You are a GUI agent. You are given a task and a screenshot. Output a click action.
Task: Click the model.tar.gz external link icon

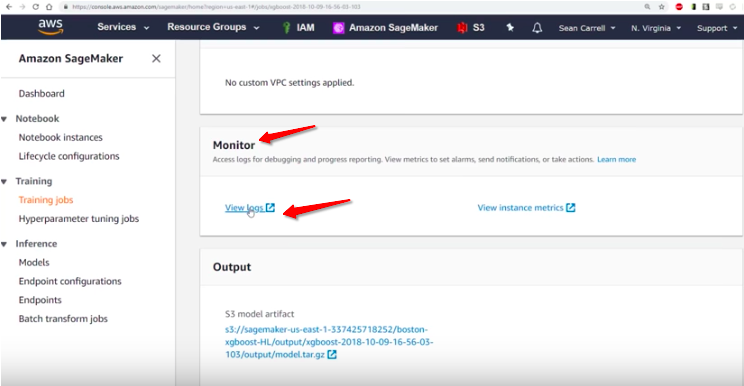coord(332,354)
